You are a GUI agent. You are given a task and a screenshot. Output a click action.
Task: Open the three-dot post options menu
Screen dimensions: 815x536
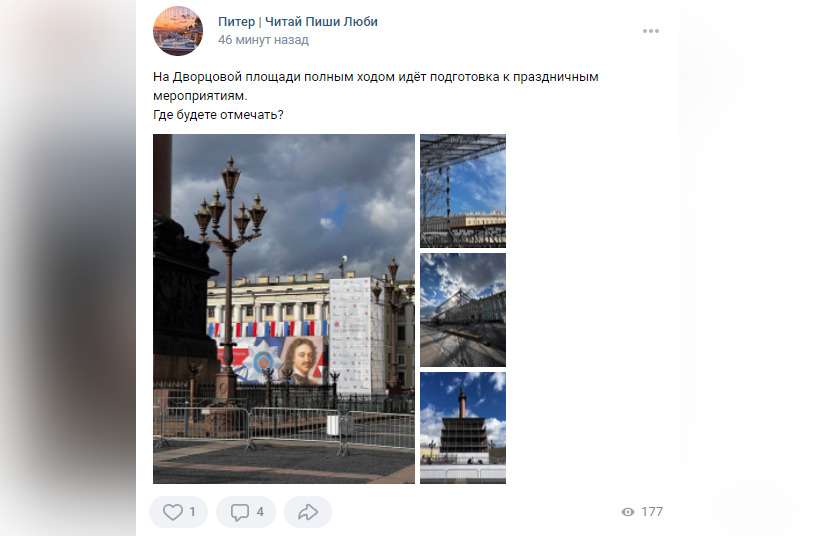point(651,31)
